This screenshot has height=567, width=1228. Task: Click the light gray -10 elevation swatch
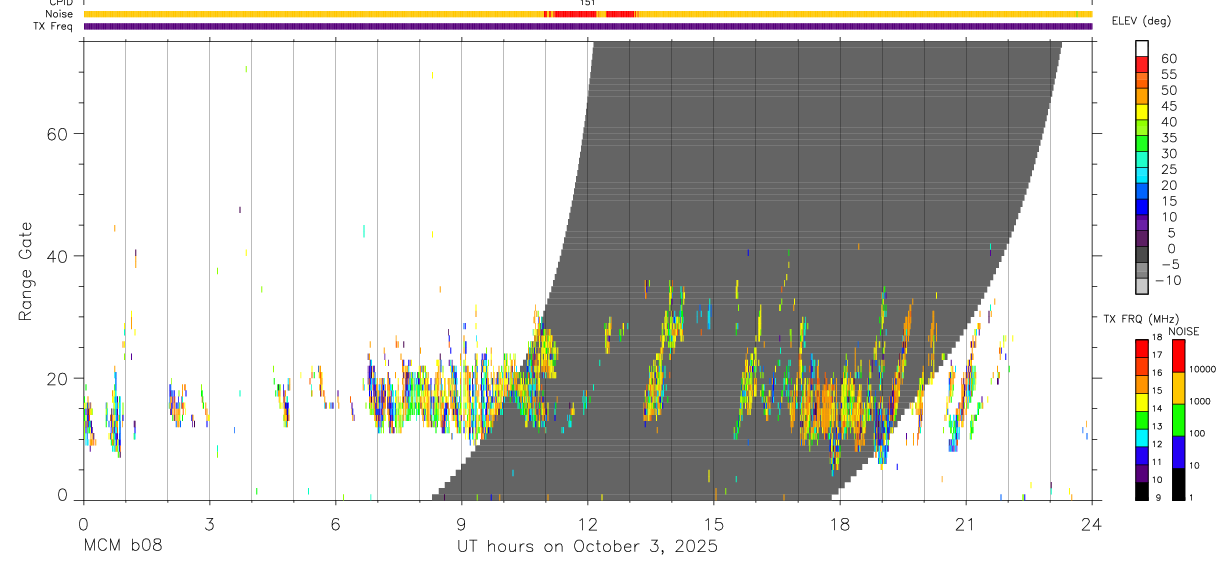pos(1143,286)
